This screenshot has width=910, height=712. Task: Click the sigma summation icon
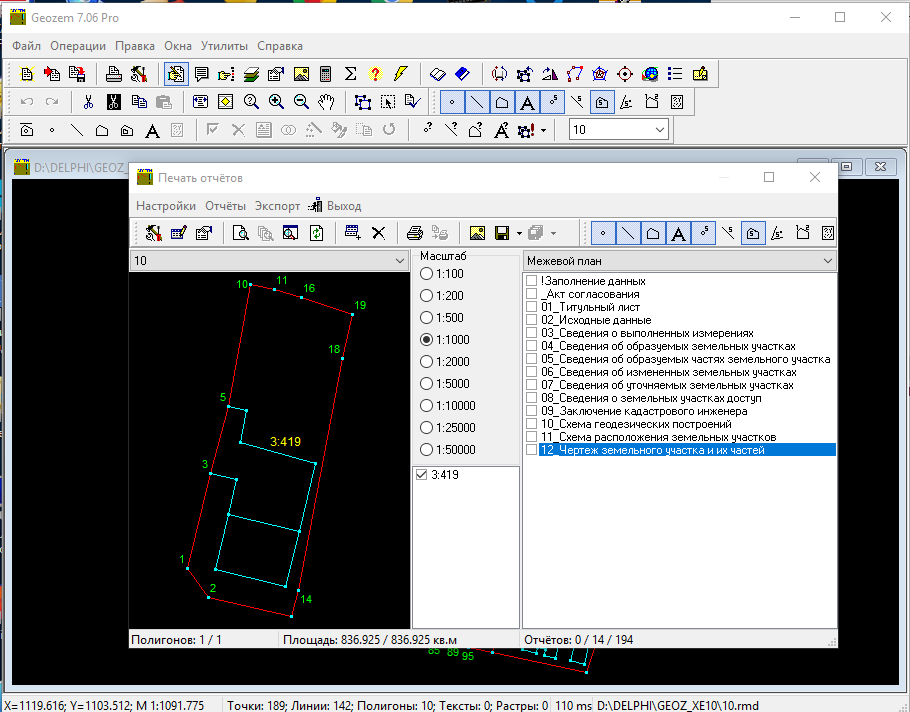(x=350, y=74)
